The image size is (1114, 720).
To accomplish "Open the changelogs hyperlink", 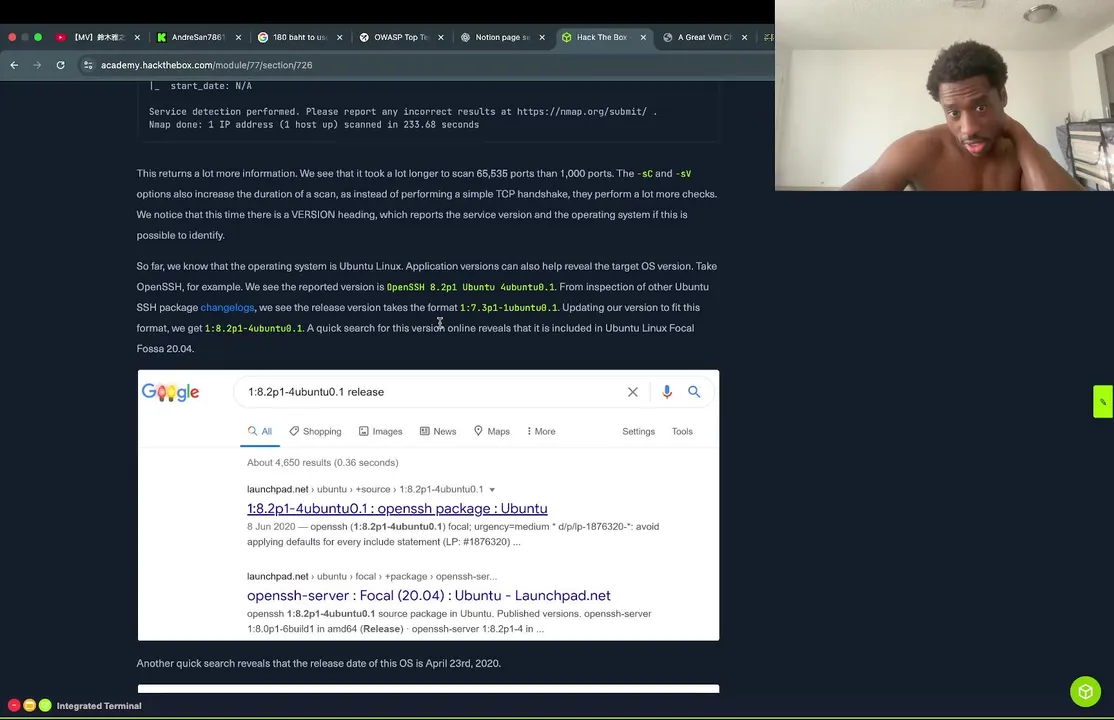I will tap(227, 307).
